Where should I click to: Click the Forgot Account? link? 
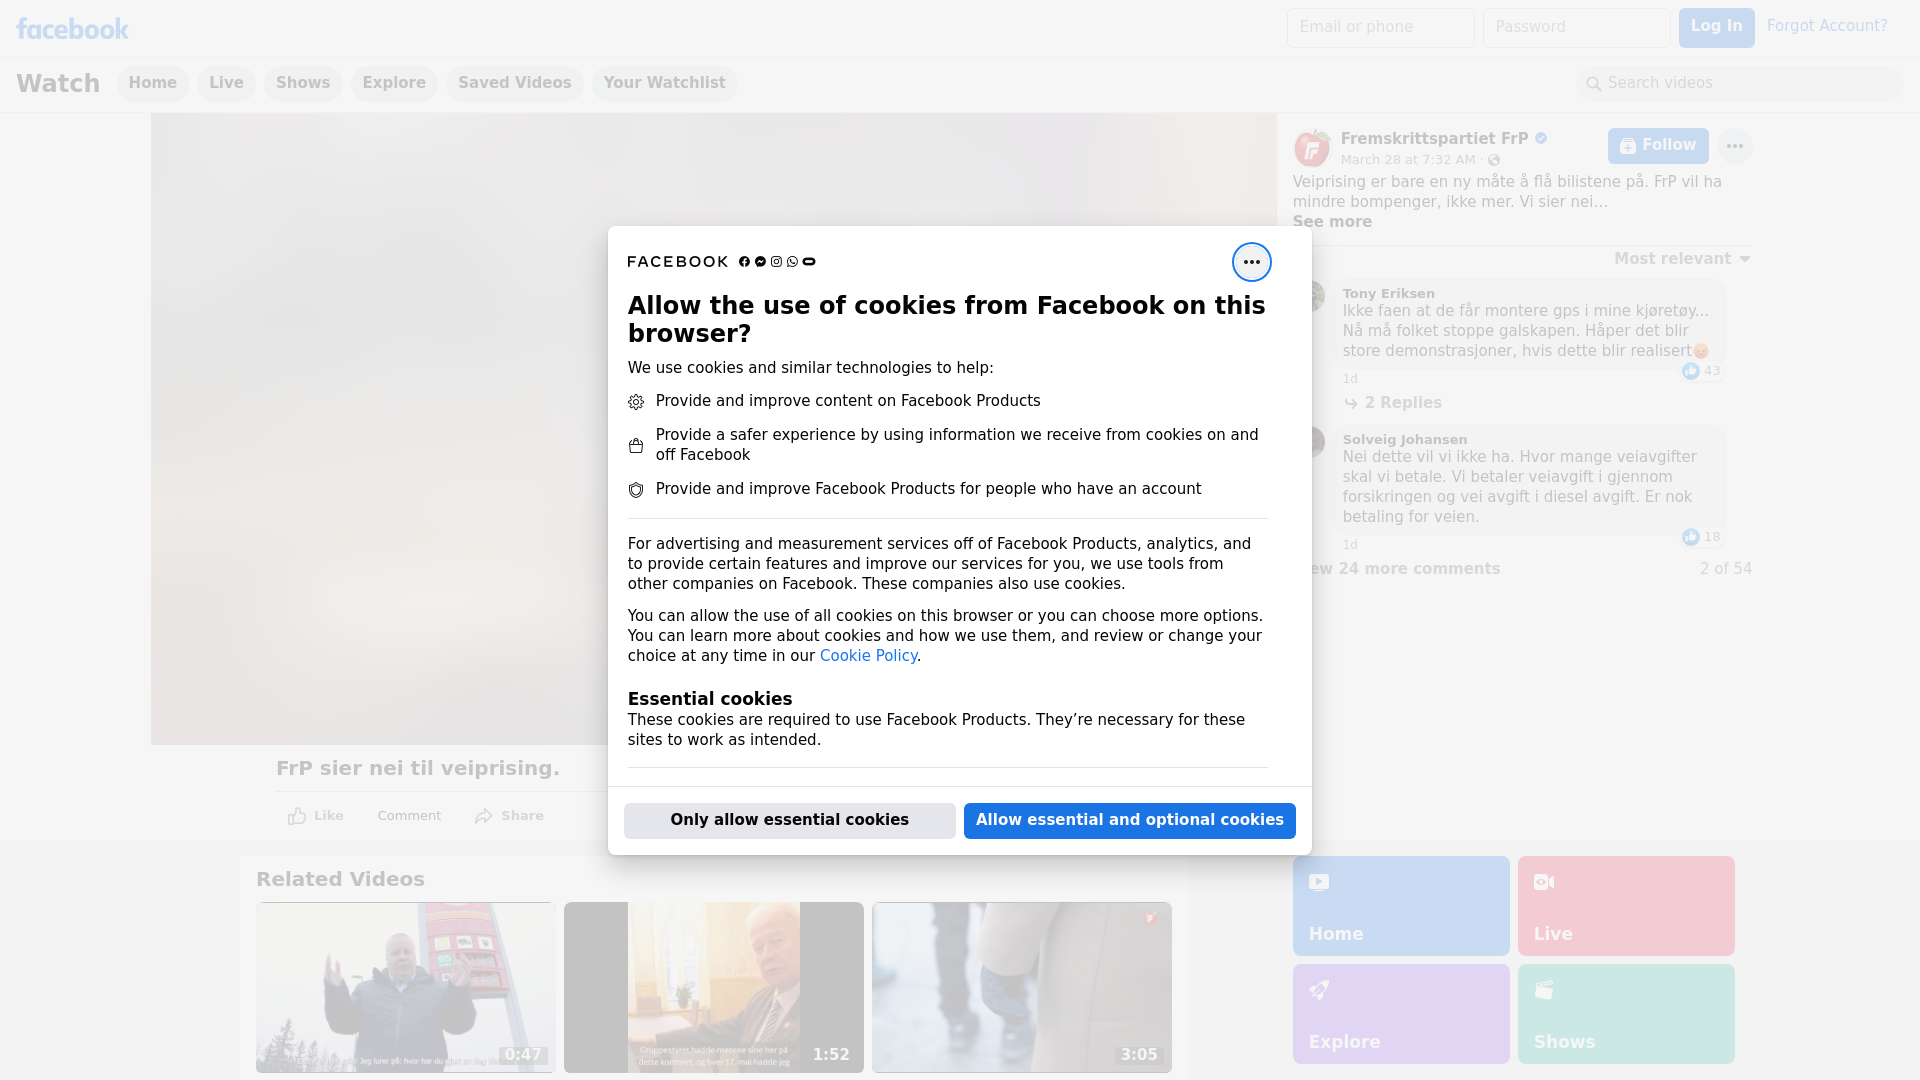coord(1827,26)
